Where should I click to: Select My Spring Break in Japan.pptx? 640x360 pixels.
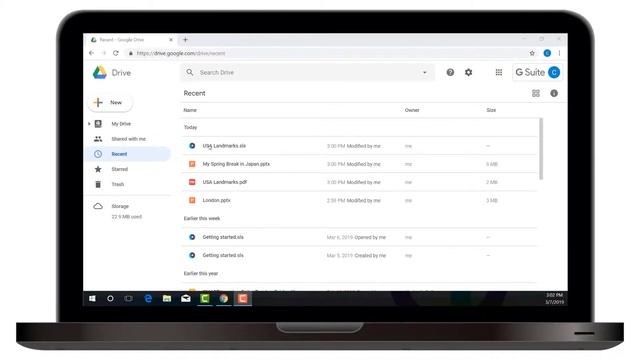tap(236, 164)
